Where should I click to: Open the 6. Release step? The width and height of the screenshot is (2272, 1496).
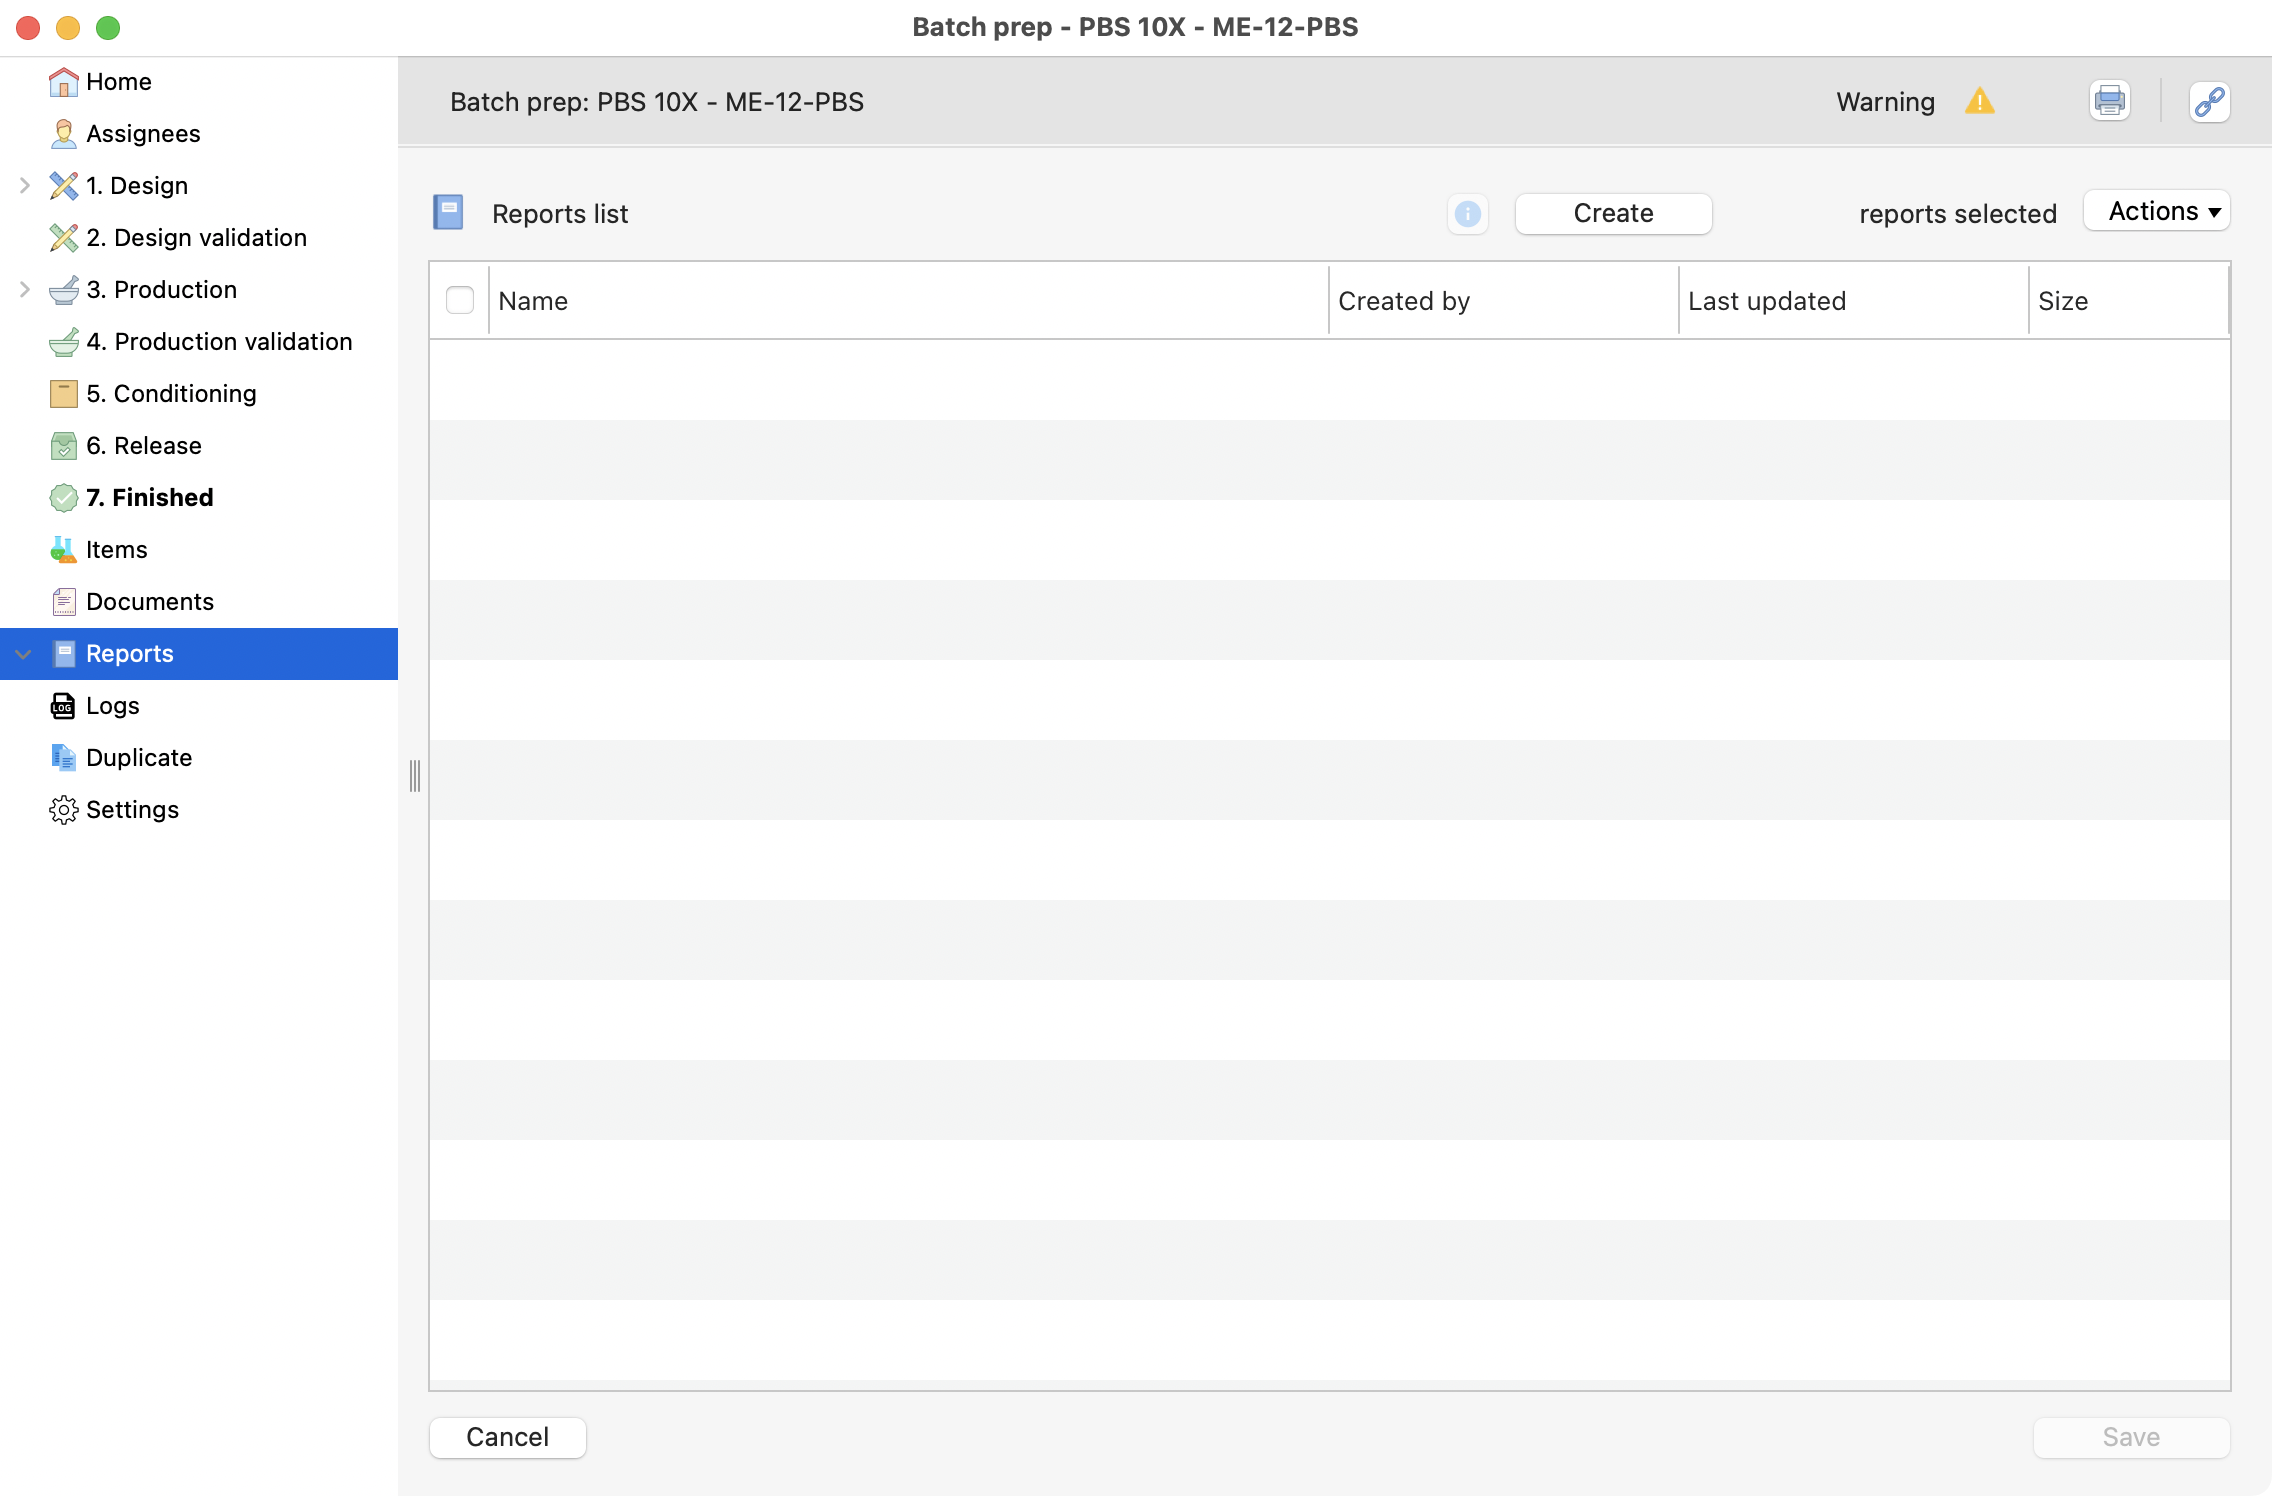point(144,446)
